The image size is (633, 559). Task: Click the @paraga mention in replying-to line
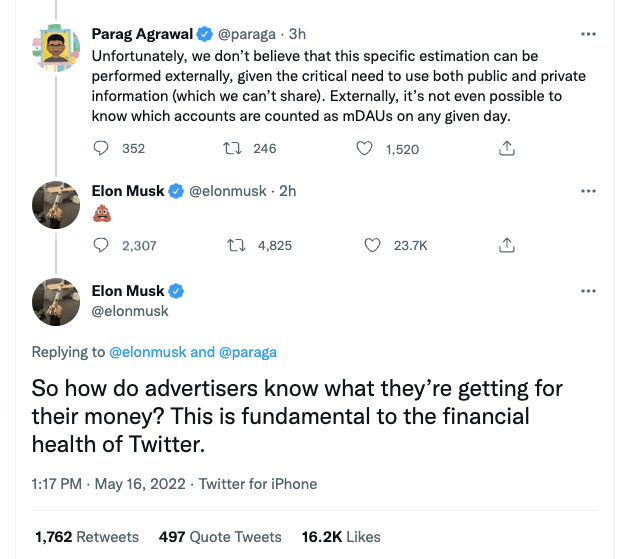tap(248, 352)
